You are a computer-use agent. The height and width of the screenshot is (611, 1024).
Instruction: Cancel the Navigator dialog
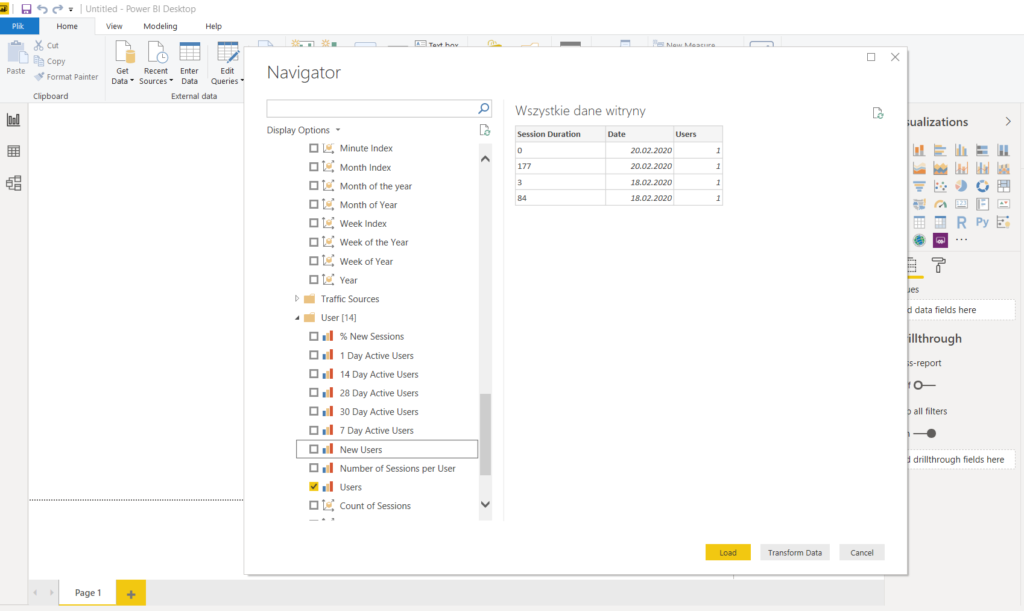click(862, 552)
